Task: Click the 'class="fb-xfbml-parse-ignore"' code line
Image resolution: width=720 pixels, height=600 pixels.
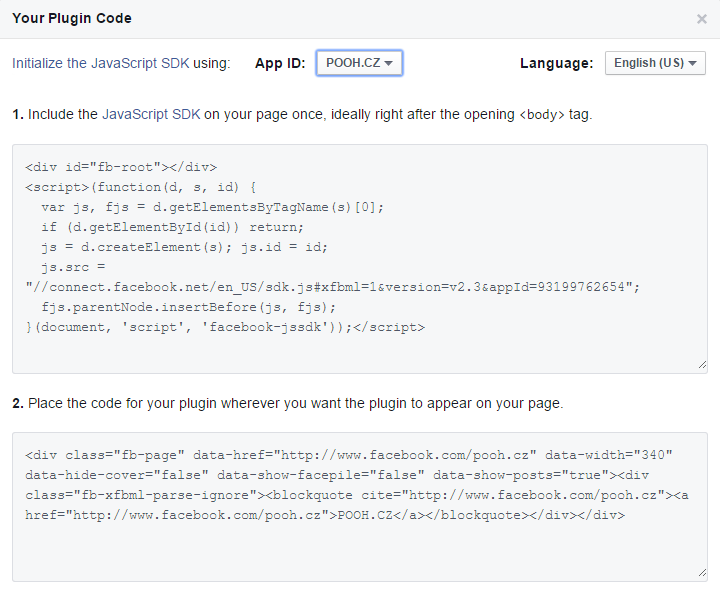Action: click(357, 495)
